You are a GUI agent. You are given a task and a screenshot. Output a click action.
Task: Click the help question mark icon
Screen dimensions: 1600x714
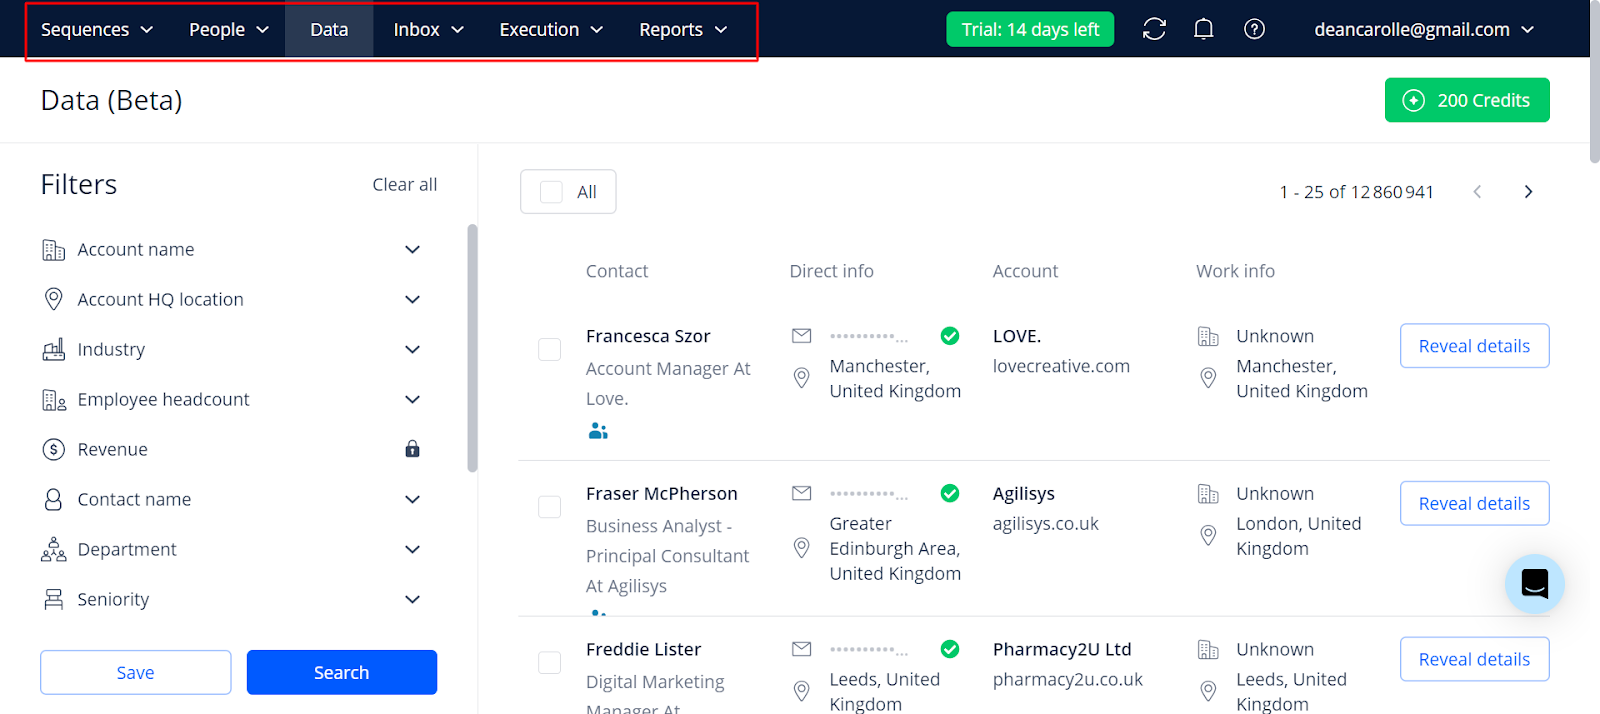coord(1254,29)
